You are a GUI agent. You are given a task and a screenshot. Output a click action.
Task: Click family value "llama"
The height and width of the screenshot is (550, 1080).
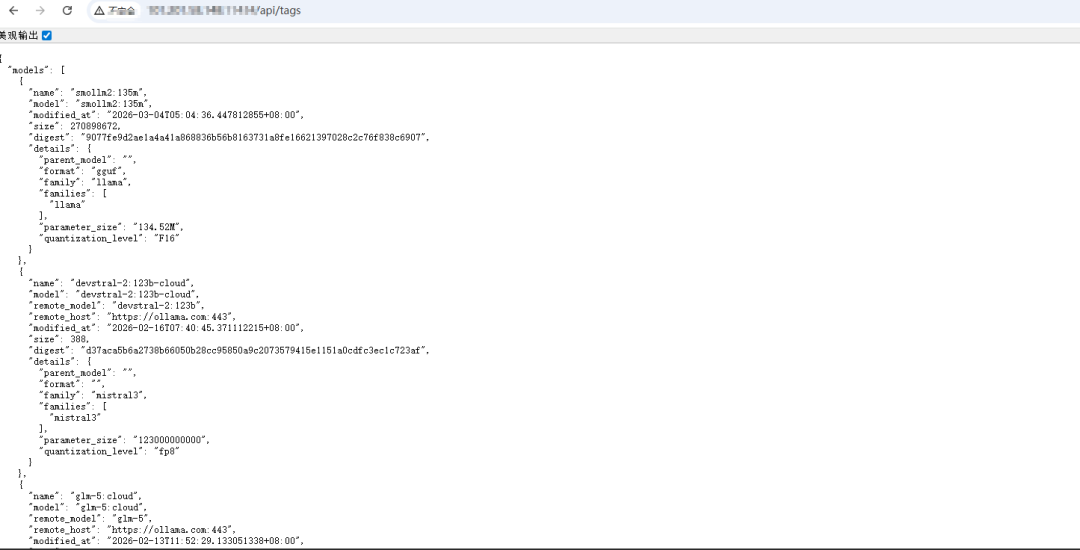(111, 182)
